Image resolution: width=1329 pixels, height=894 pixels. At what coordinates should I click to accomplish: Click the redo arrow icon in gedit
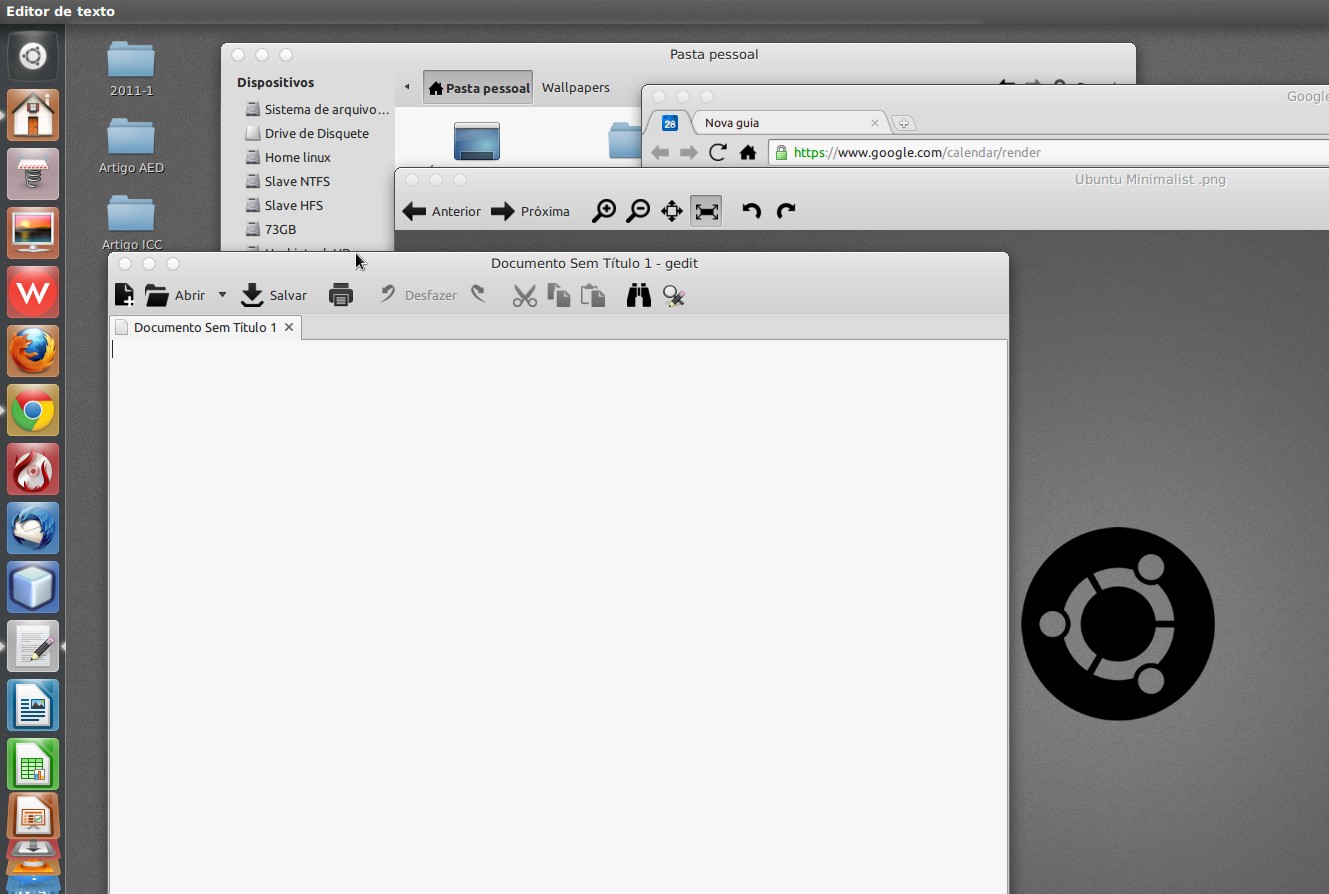coord(479,294)
